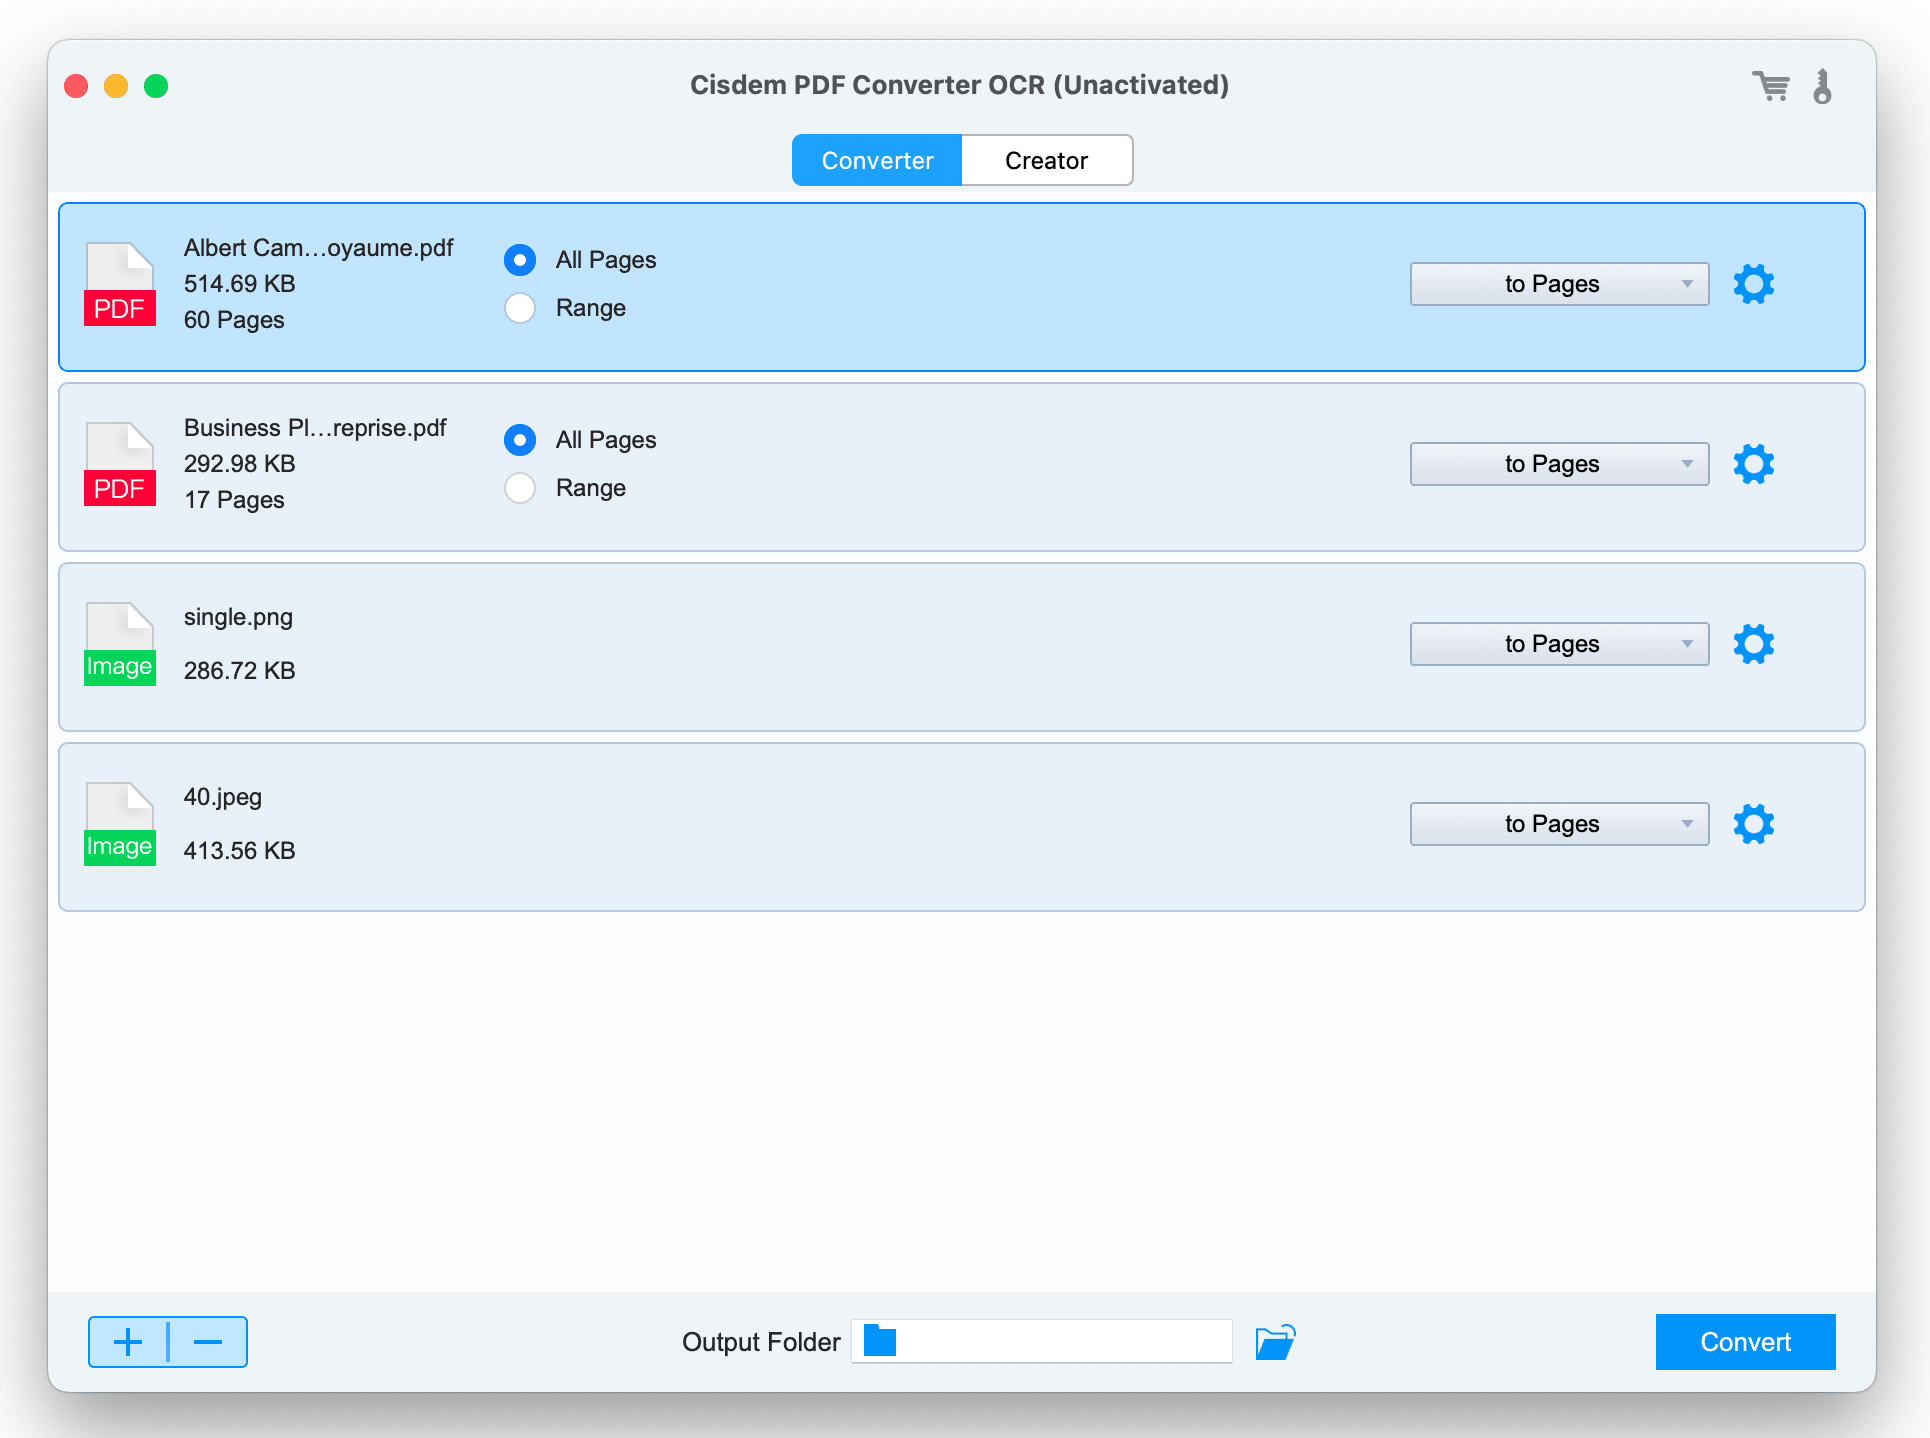
Task: Select the file name Albert Cam...oyaume.pdf
Action: click(318, 248)
